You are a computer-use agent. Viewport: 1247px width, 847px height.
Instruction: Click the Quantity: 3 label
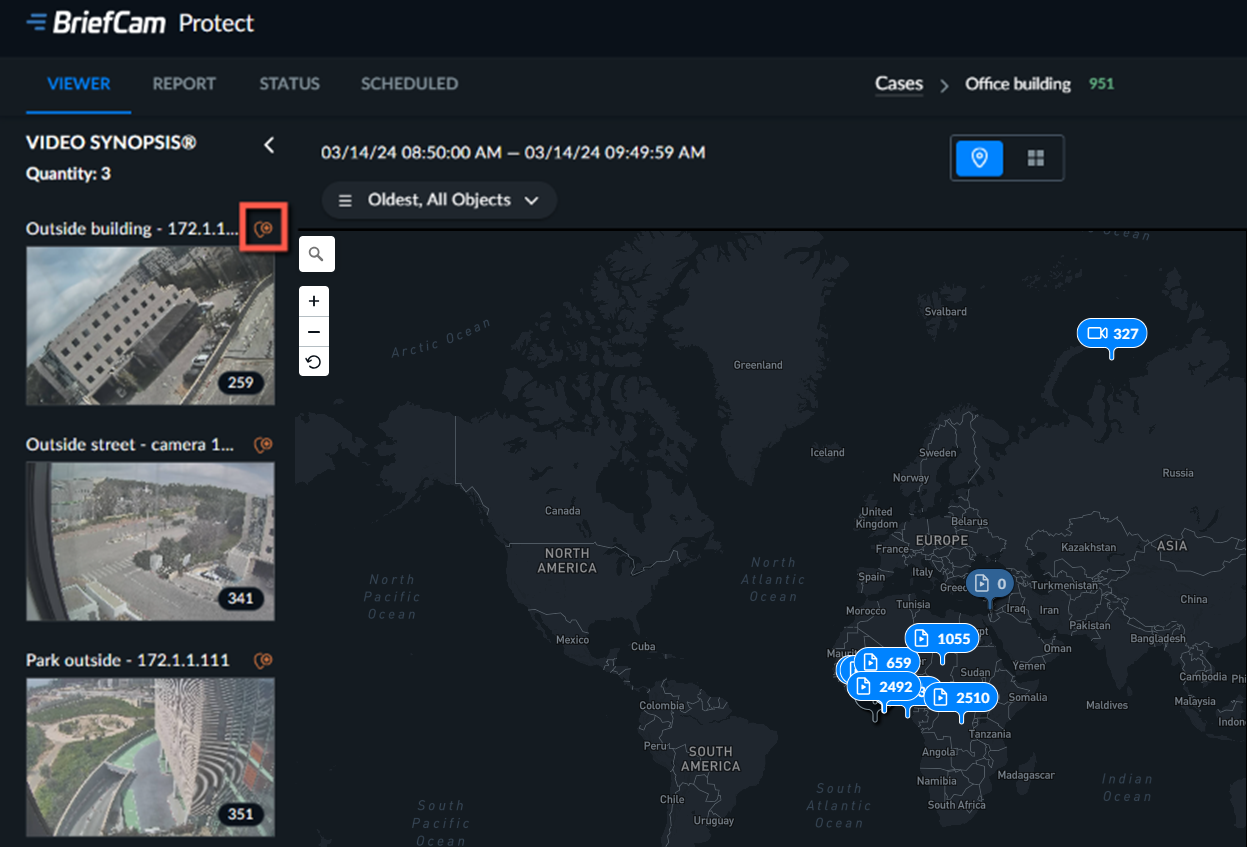coord(68,174)
